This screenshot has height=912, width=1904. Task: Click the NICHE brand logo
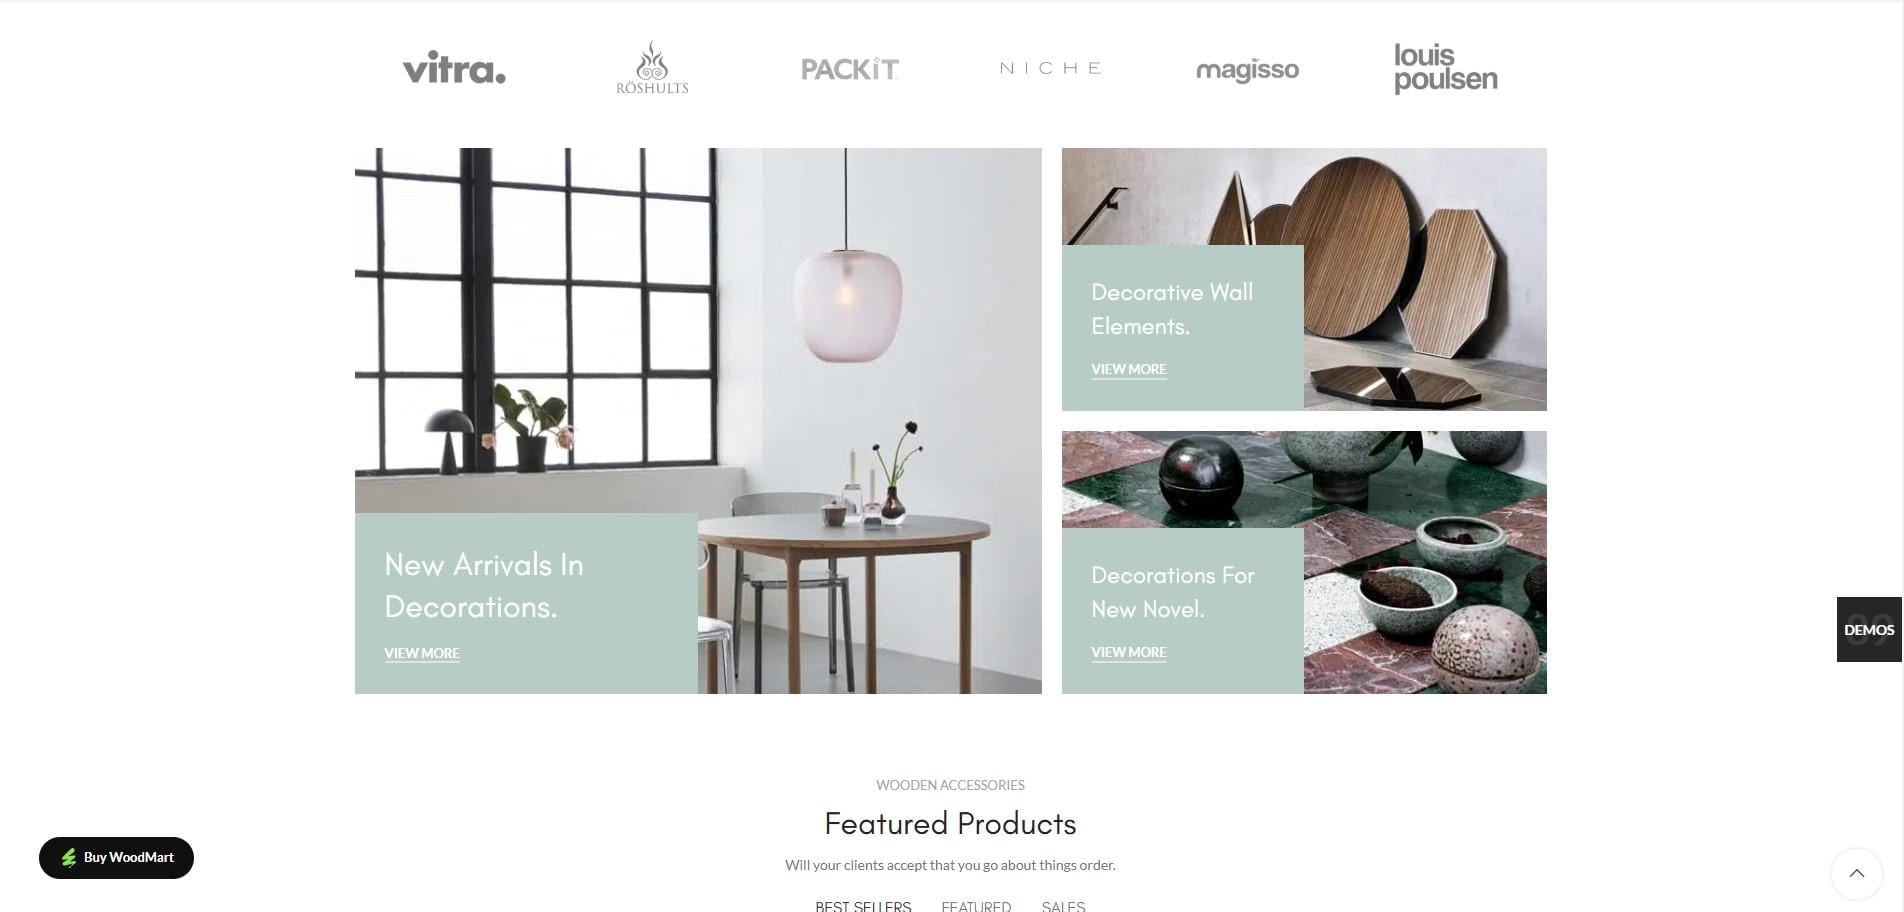(1050, 68)
